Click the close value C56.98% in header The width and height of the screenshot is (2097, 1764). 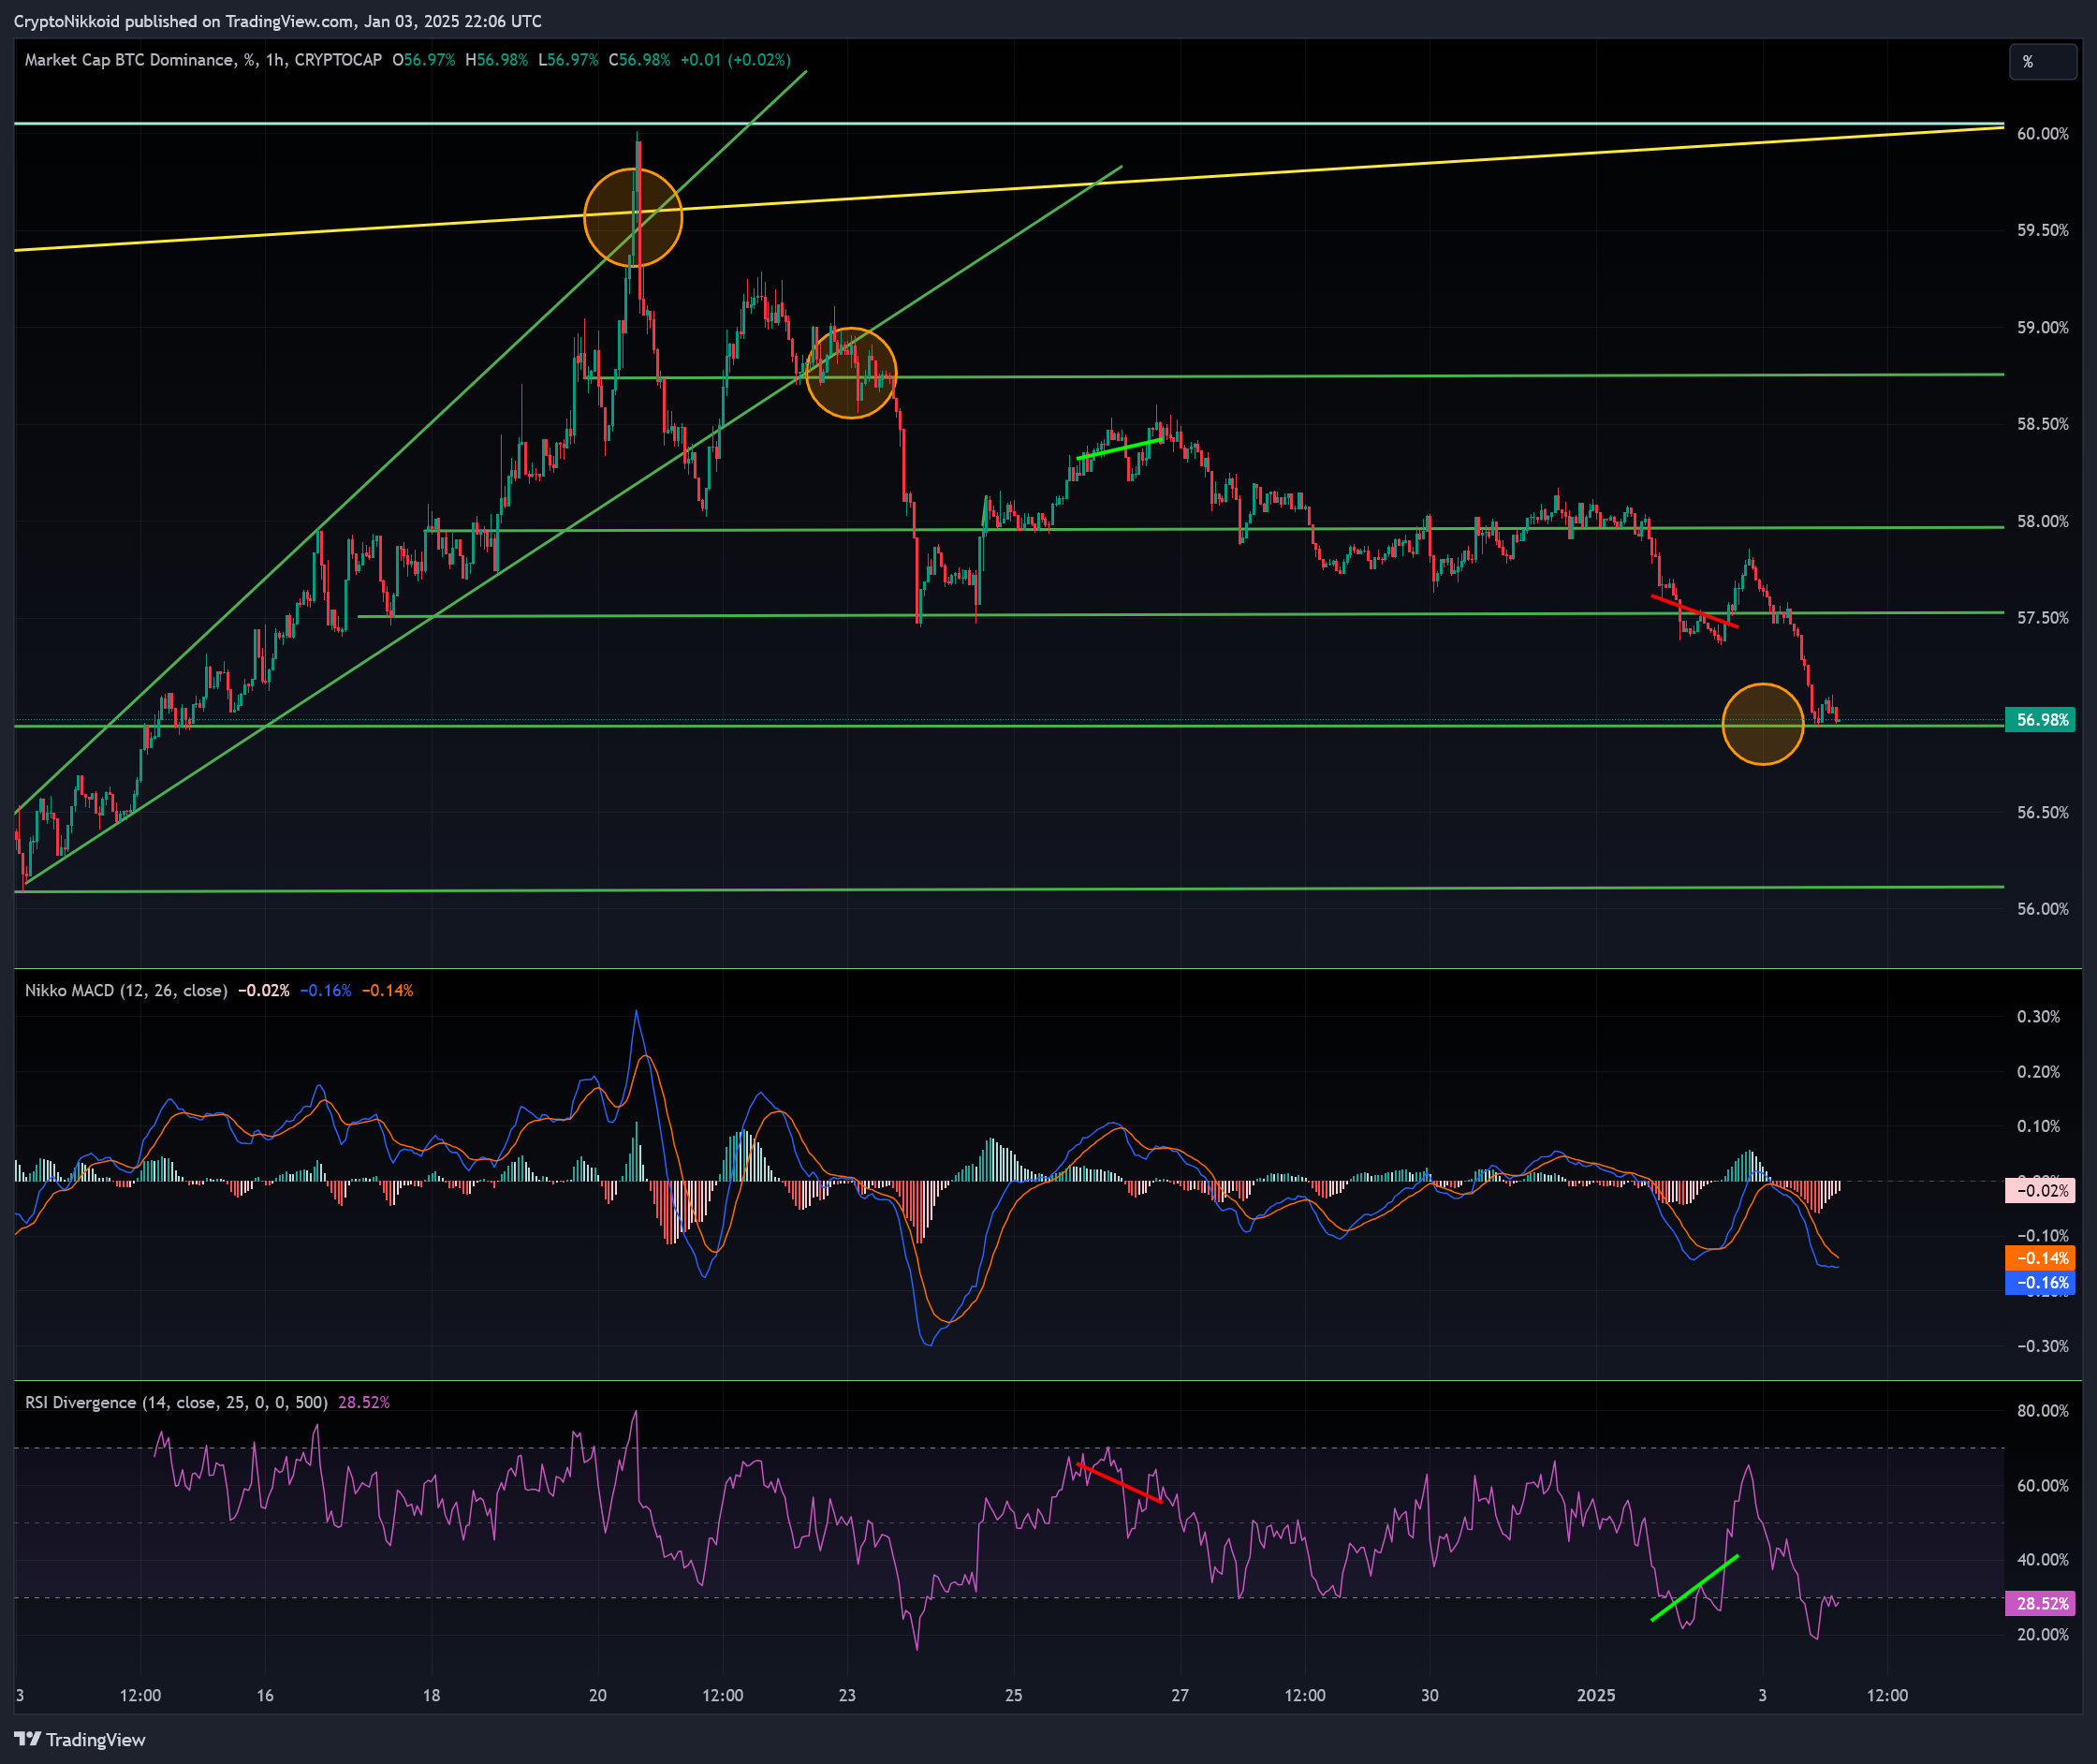coord(640,60)
